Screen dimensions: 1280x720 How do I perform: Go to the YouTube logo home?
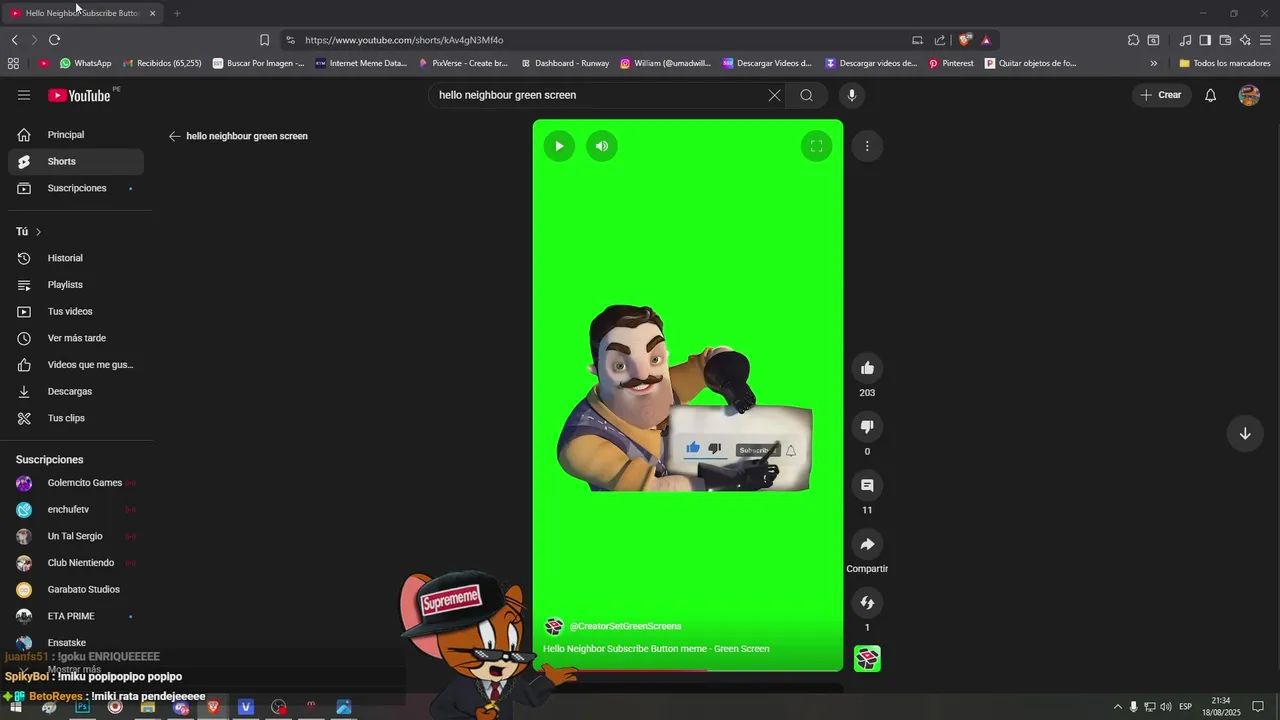[x=80, y=95]
